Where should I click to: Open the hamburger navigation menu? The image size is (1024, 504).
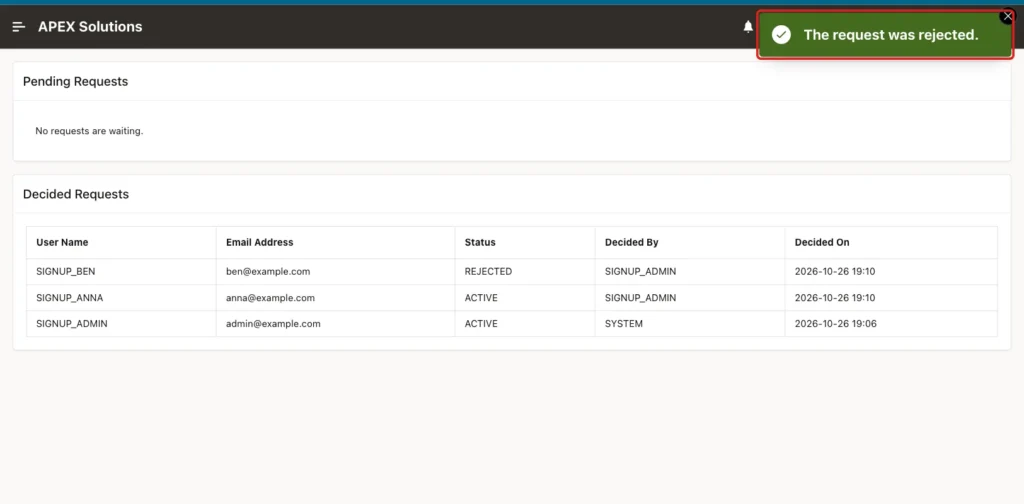coord(19,27)
